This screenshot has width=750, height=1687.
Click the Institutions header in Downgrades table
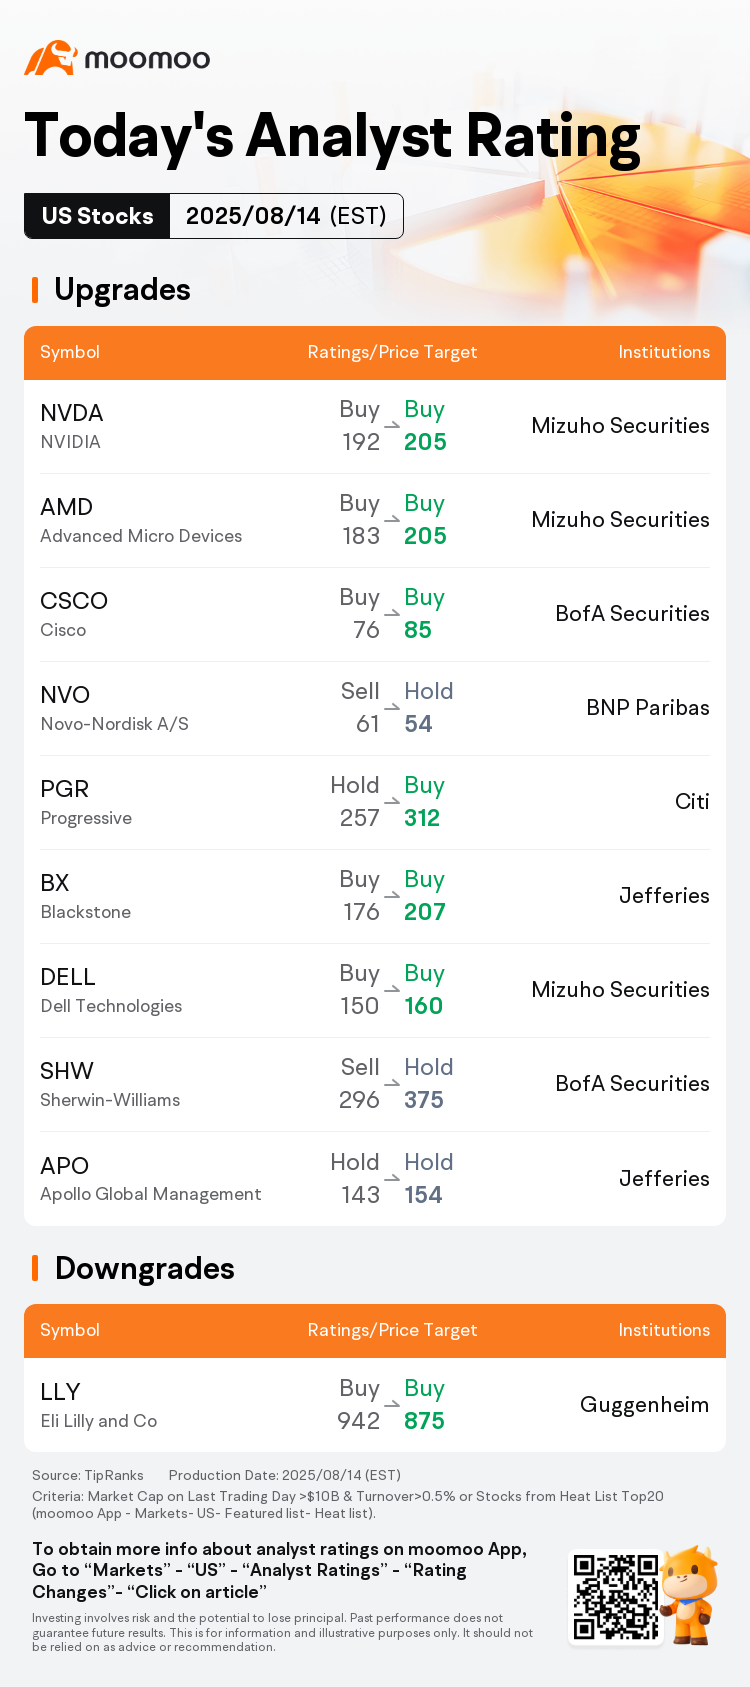coord(664,1330)
